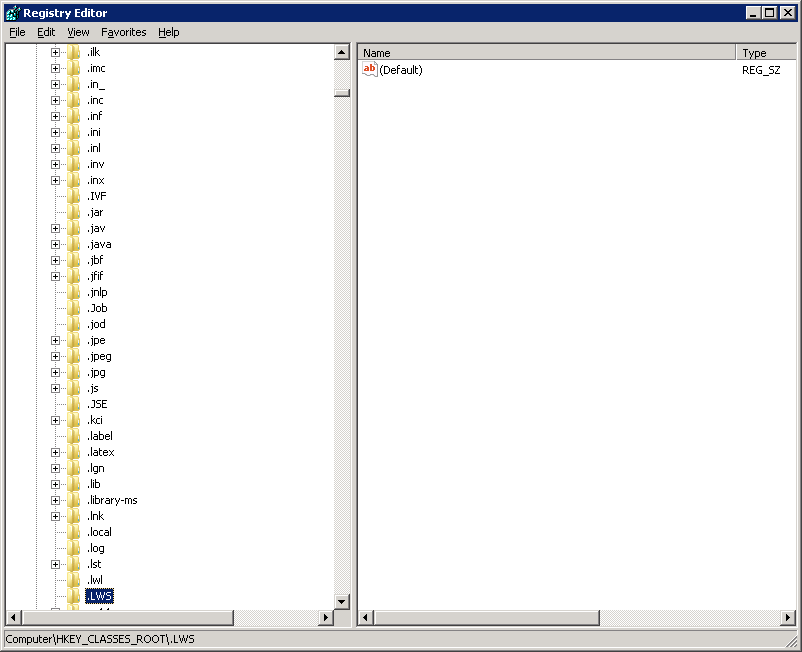
Task: Open the File menu
Action: coord(17,32)
